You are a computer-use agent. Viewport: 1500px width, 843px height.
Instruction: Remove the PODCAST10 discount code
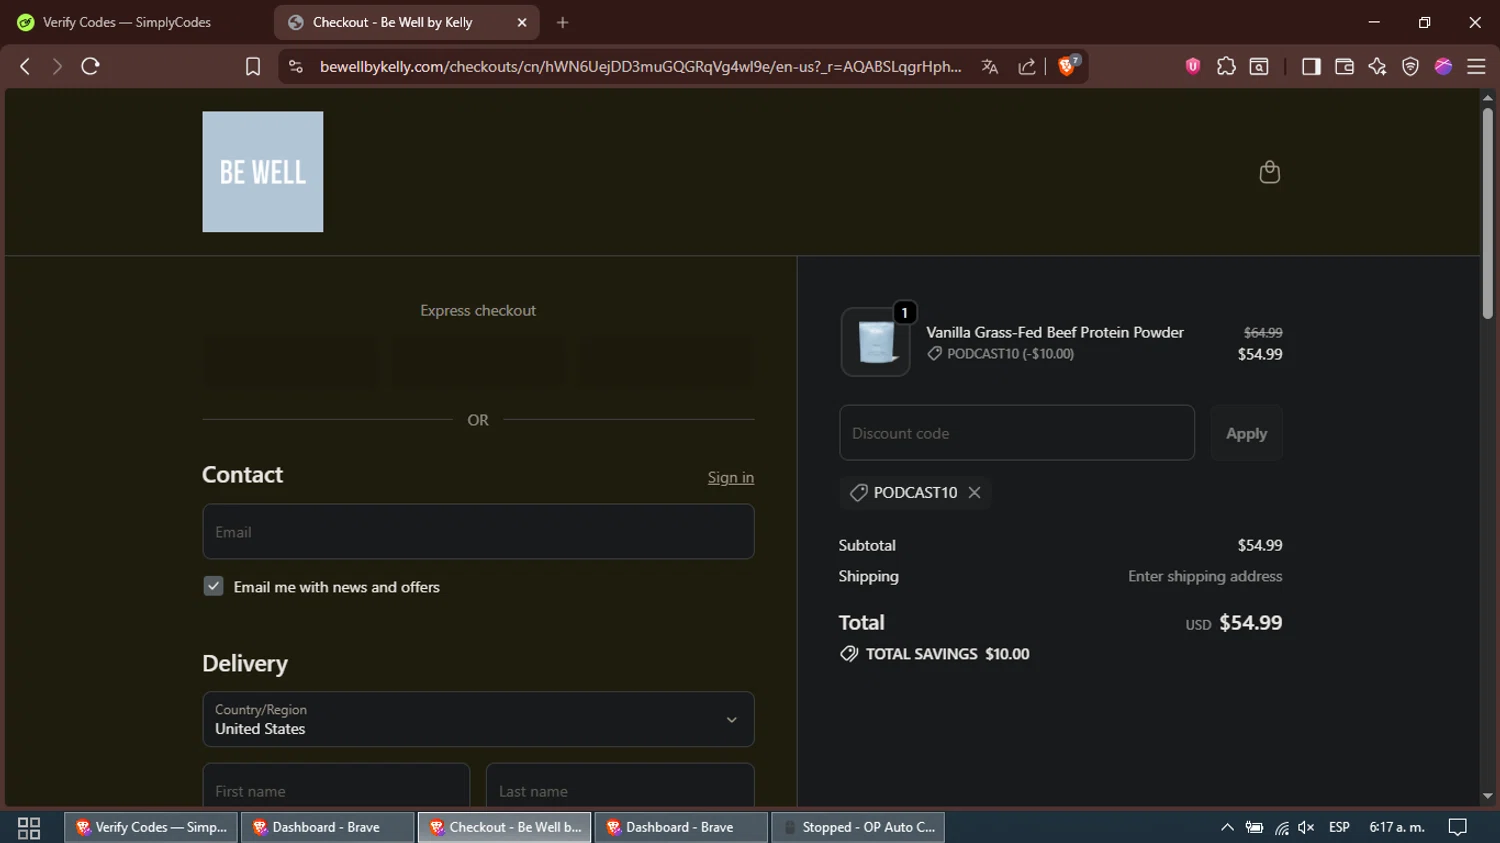tap(974, 492)
